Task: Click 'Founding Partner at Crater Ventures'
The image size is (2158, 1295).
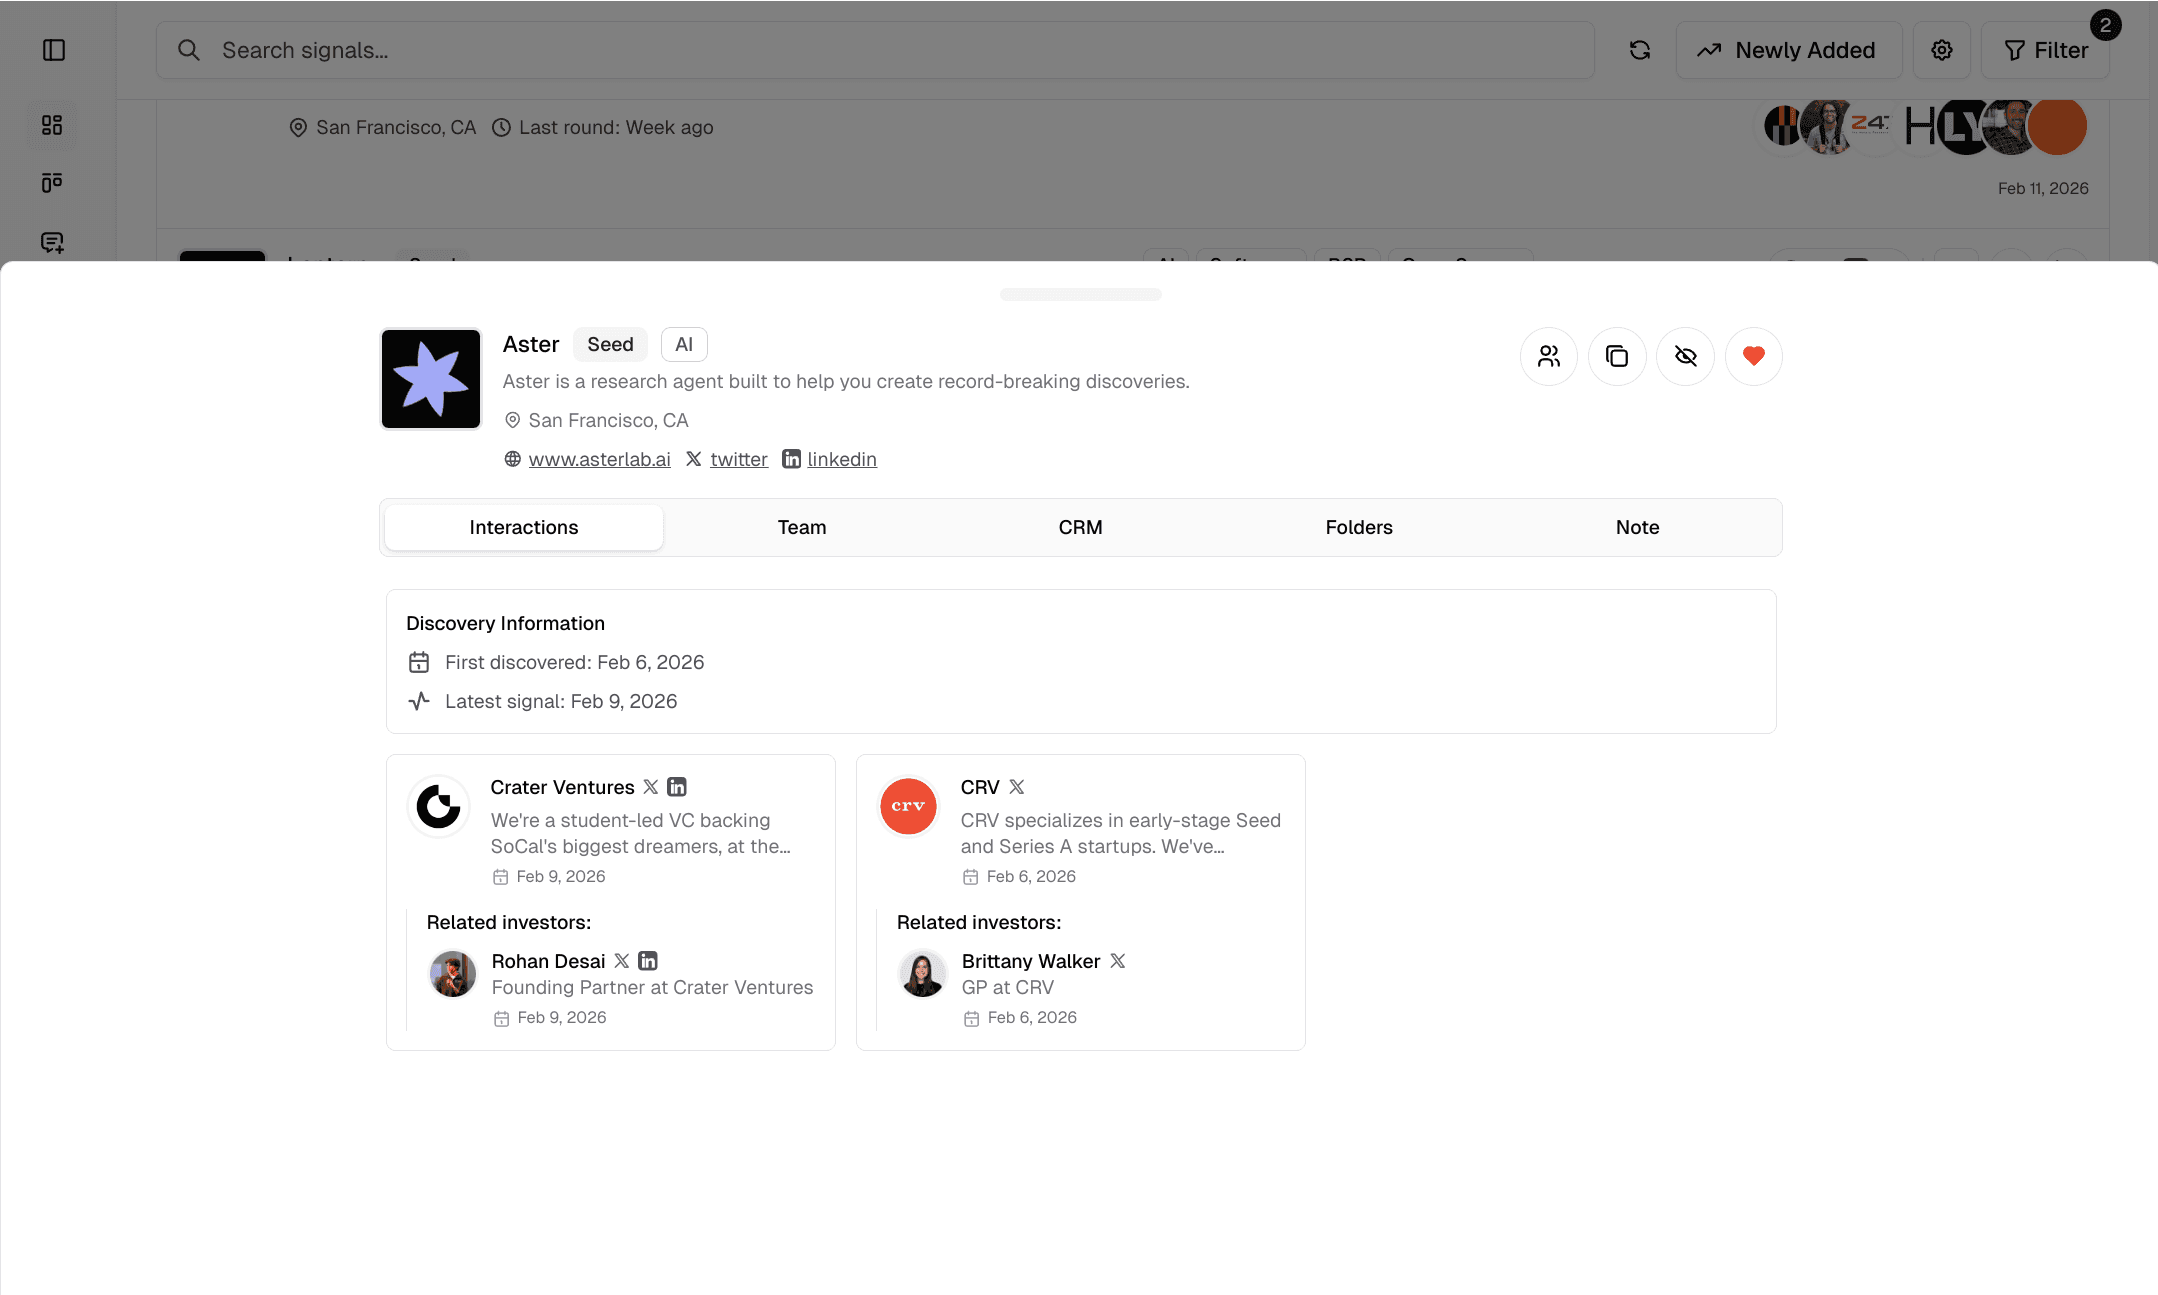Action: point(652,987)
